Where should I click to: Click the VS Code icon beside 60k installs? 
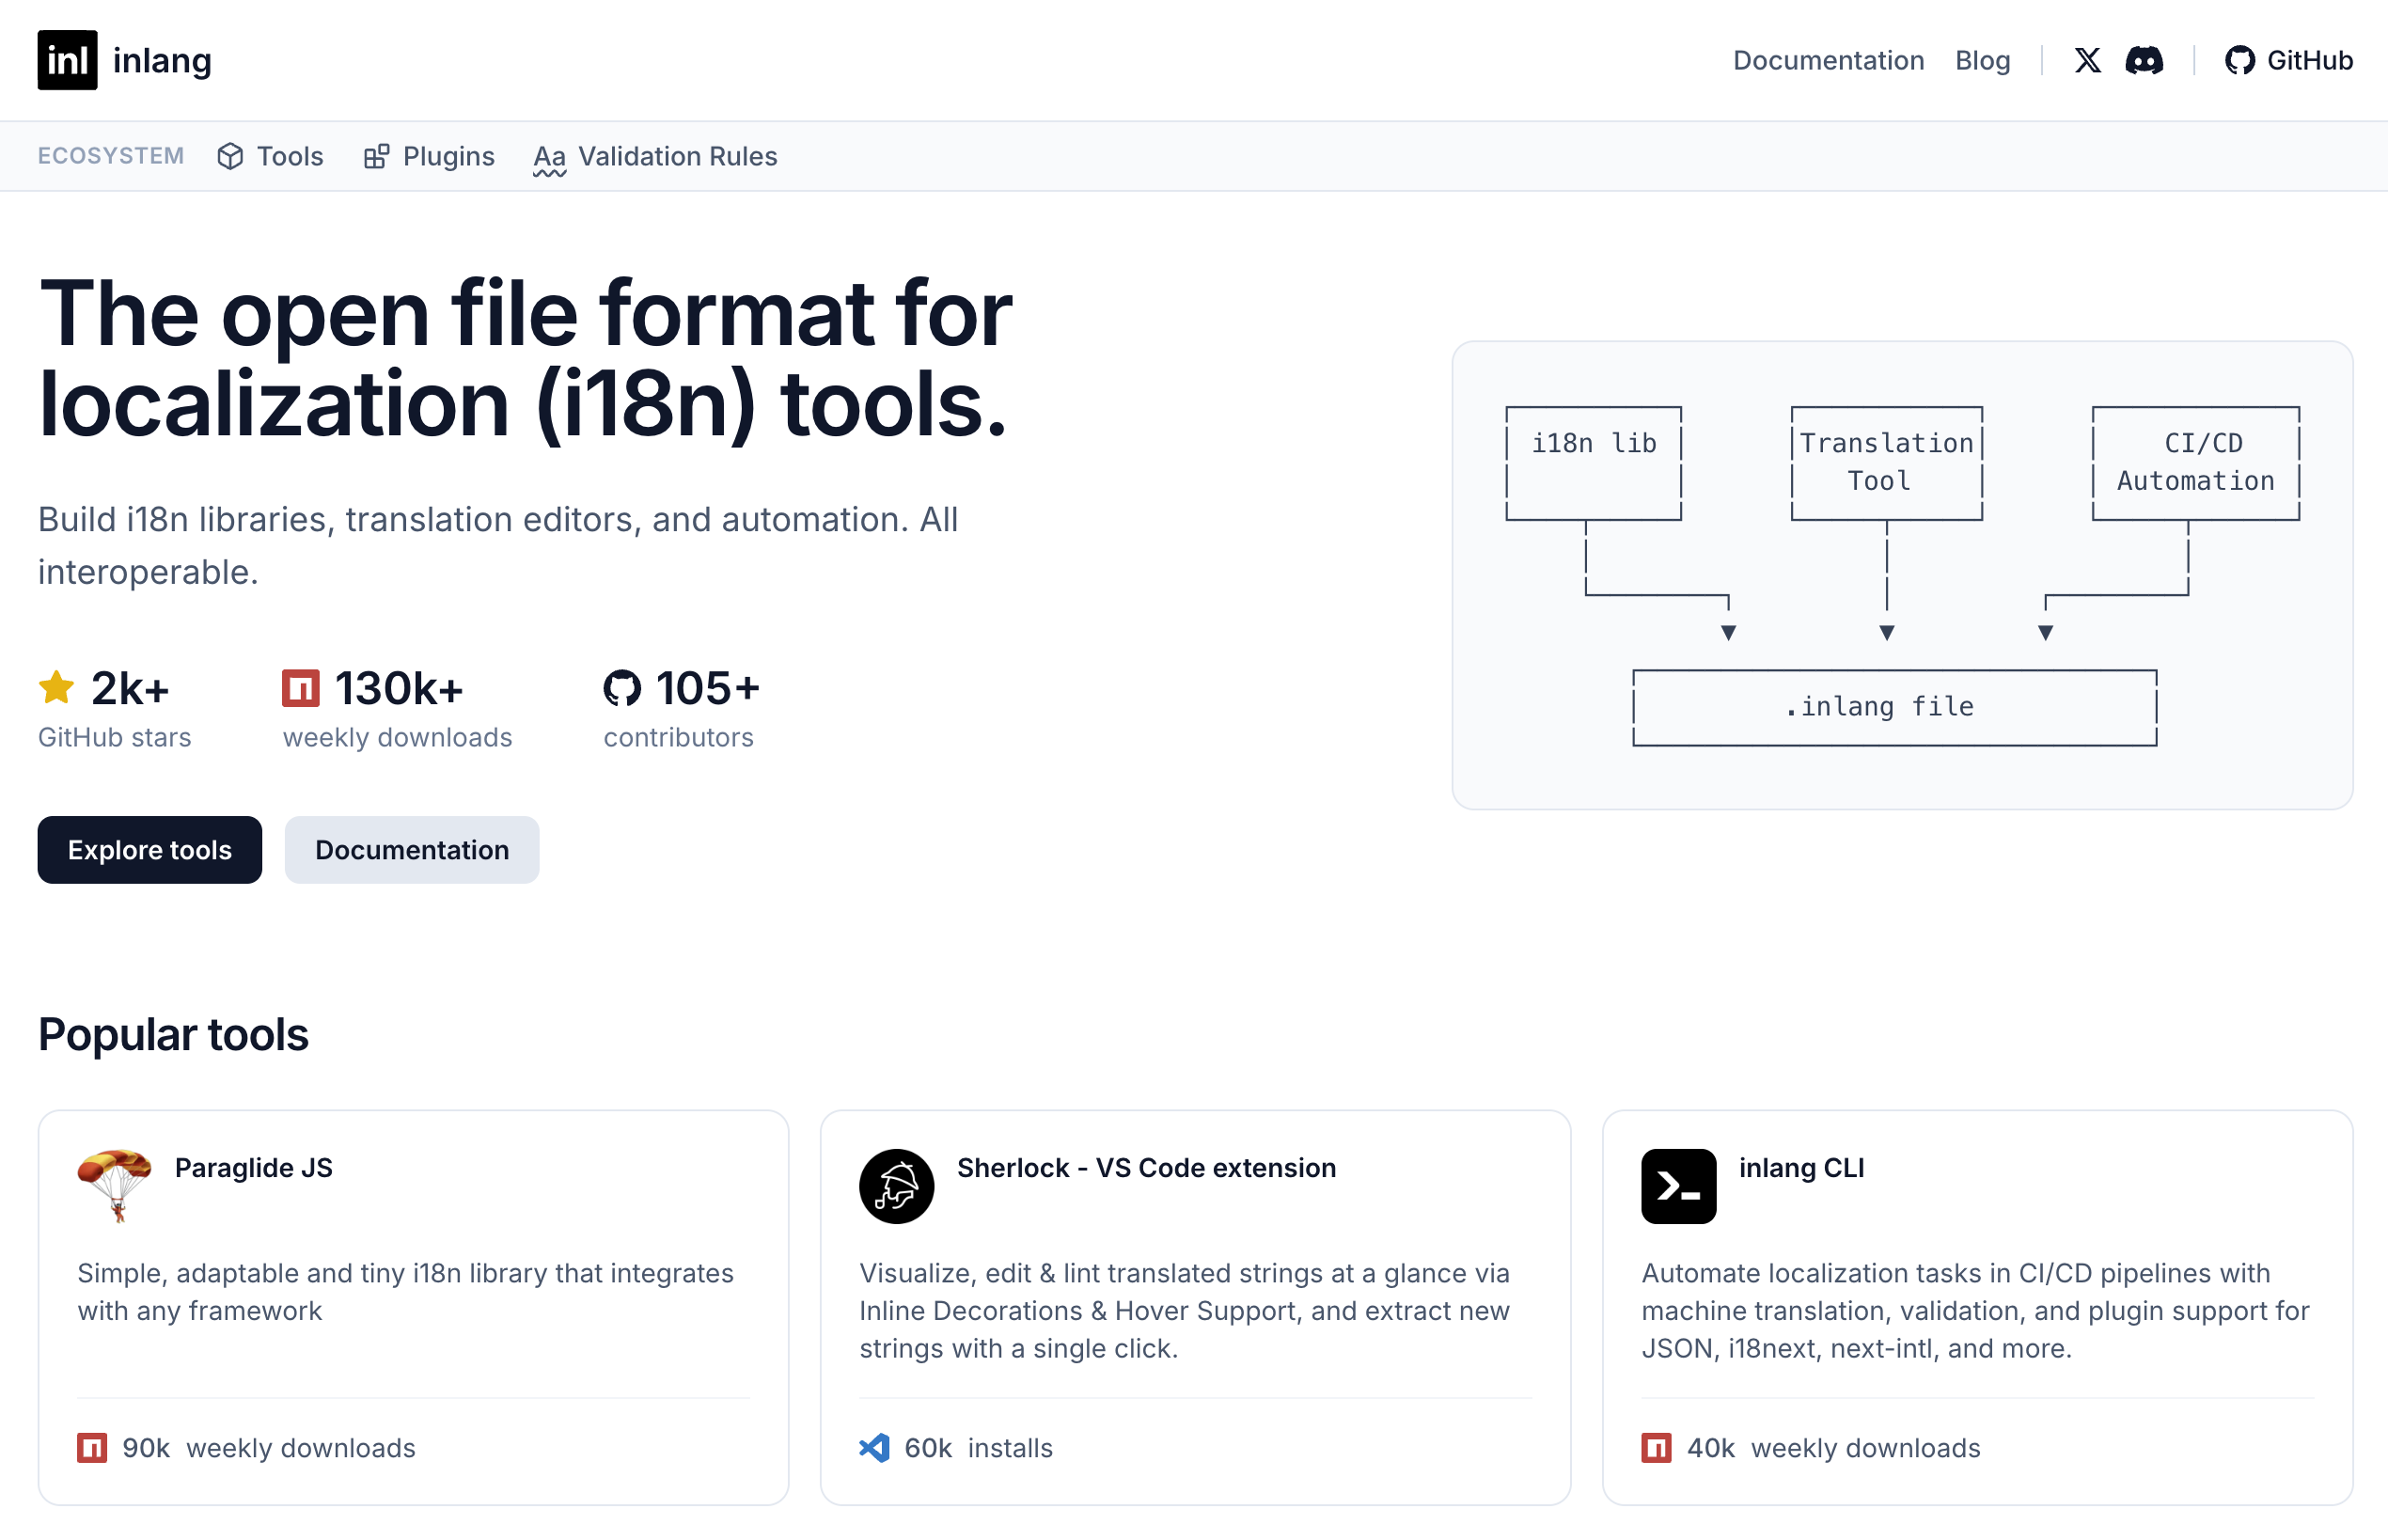point(874,1447)
